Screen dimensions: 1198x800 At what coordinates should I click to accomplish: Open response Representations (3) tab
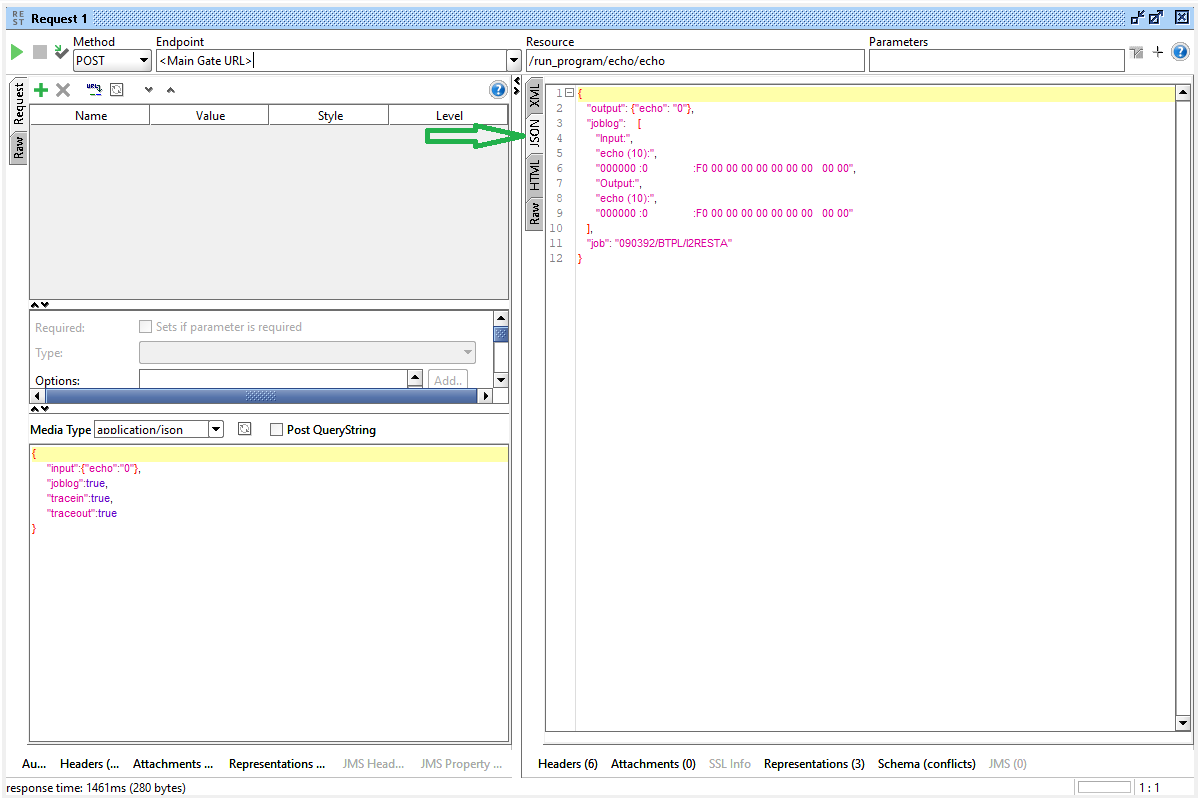pyautogui.click(x=814, y=763)
